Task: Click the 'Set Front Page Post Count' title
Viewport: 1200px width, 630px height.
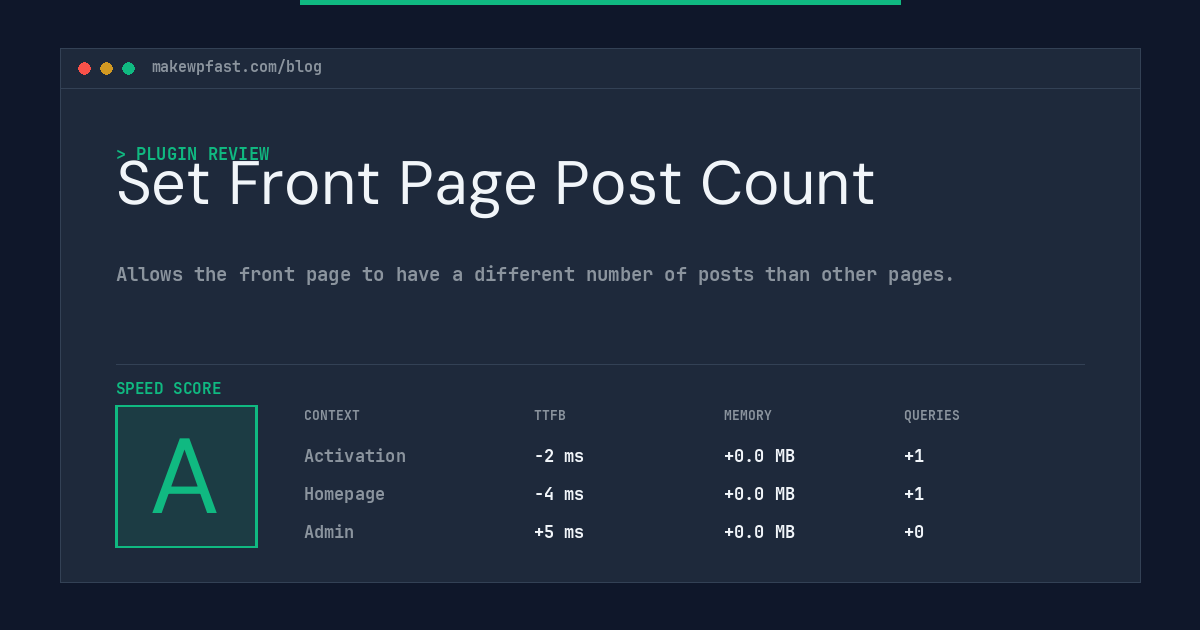Action: [496, 185]
